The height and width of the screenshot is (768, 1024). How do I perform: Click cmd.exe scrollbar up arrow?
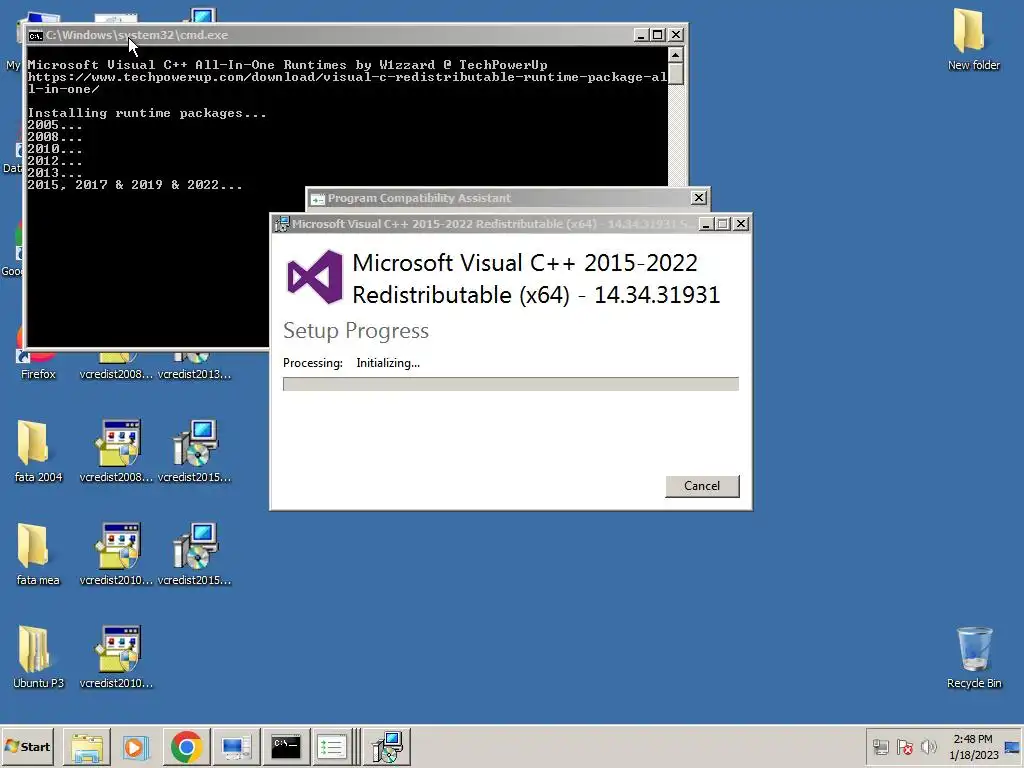676,54
